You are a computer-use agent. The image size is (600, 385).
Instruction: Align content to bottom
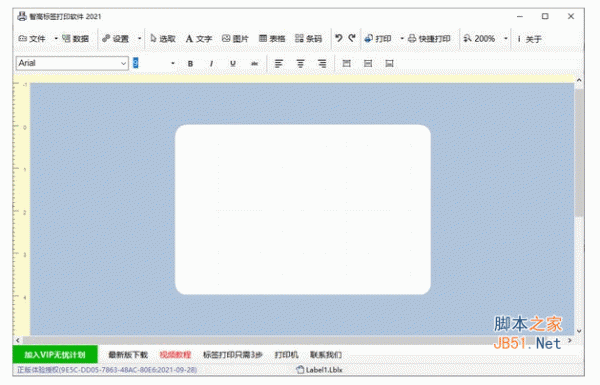tap(389, 64)
